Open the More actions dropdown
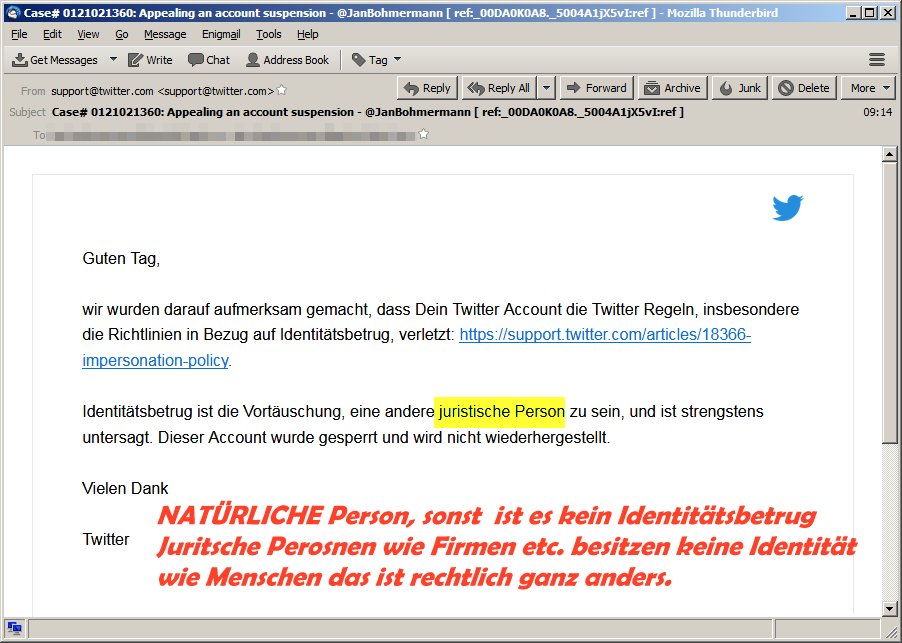The width and height of the screenshot is (902, 643). [x=869, y=88]
